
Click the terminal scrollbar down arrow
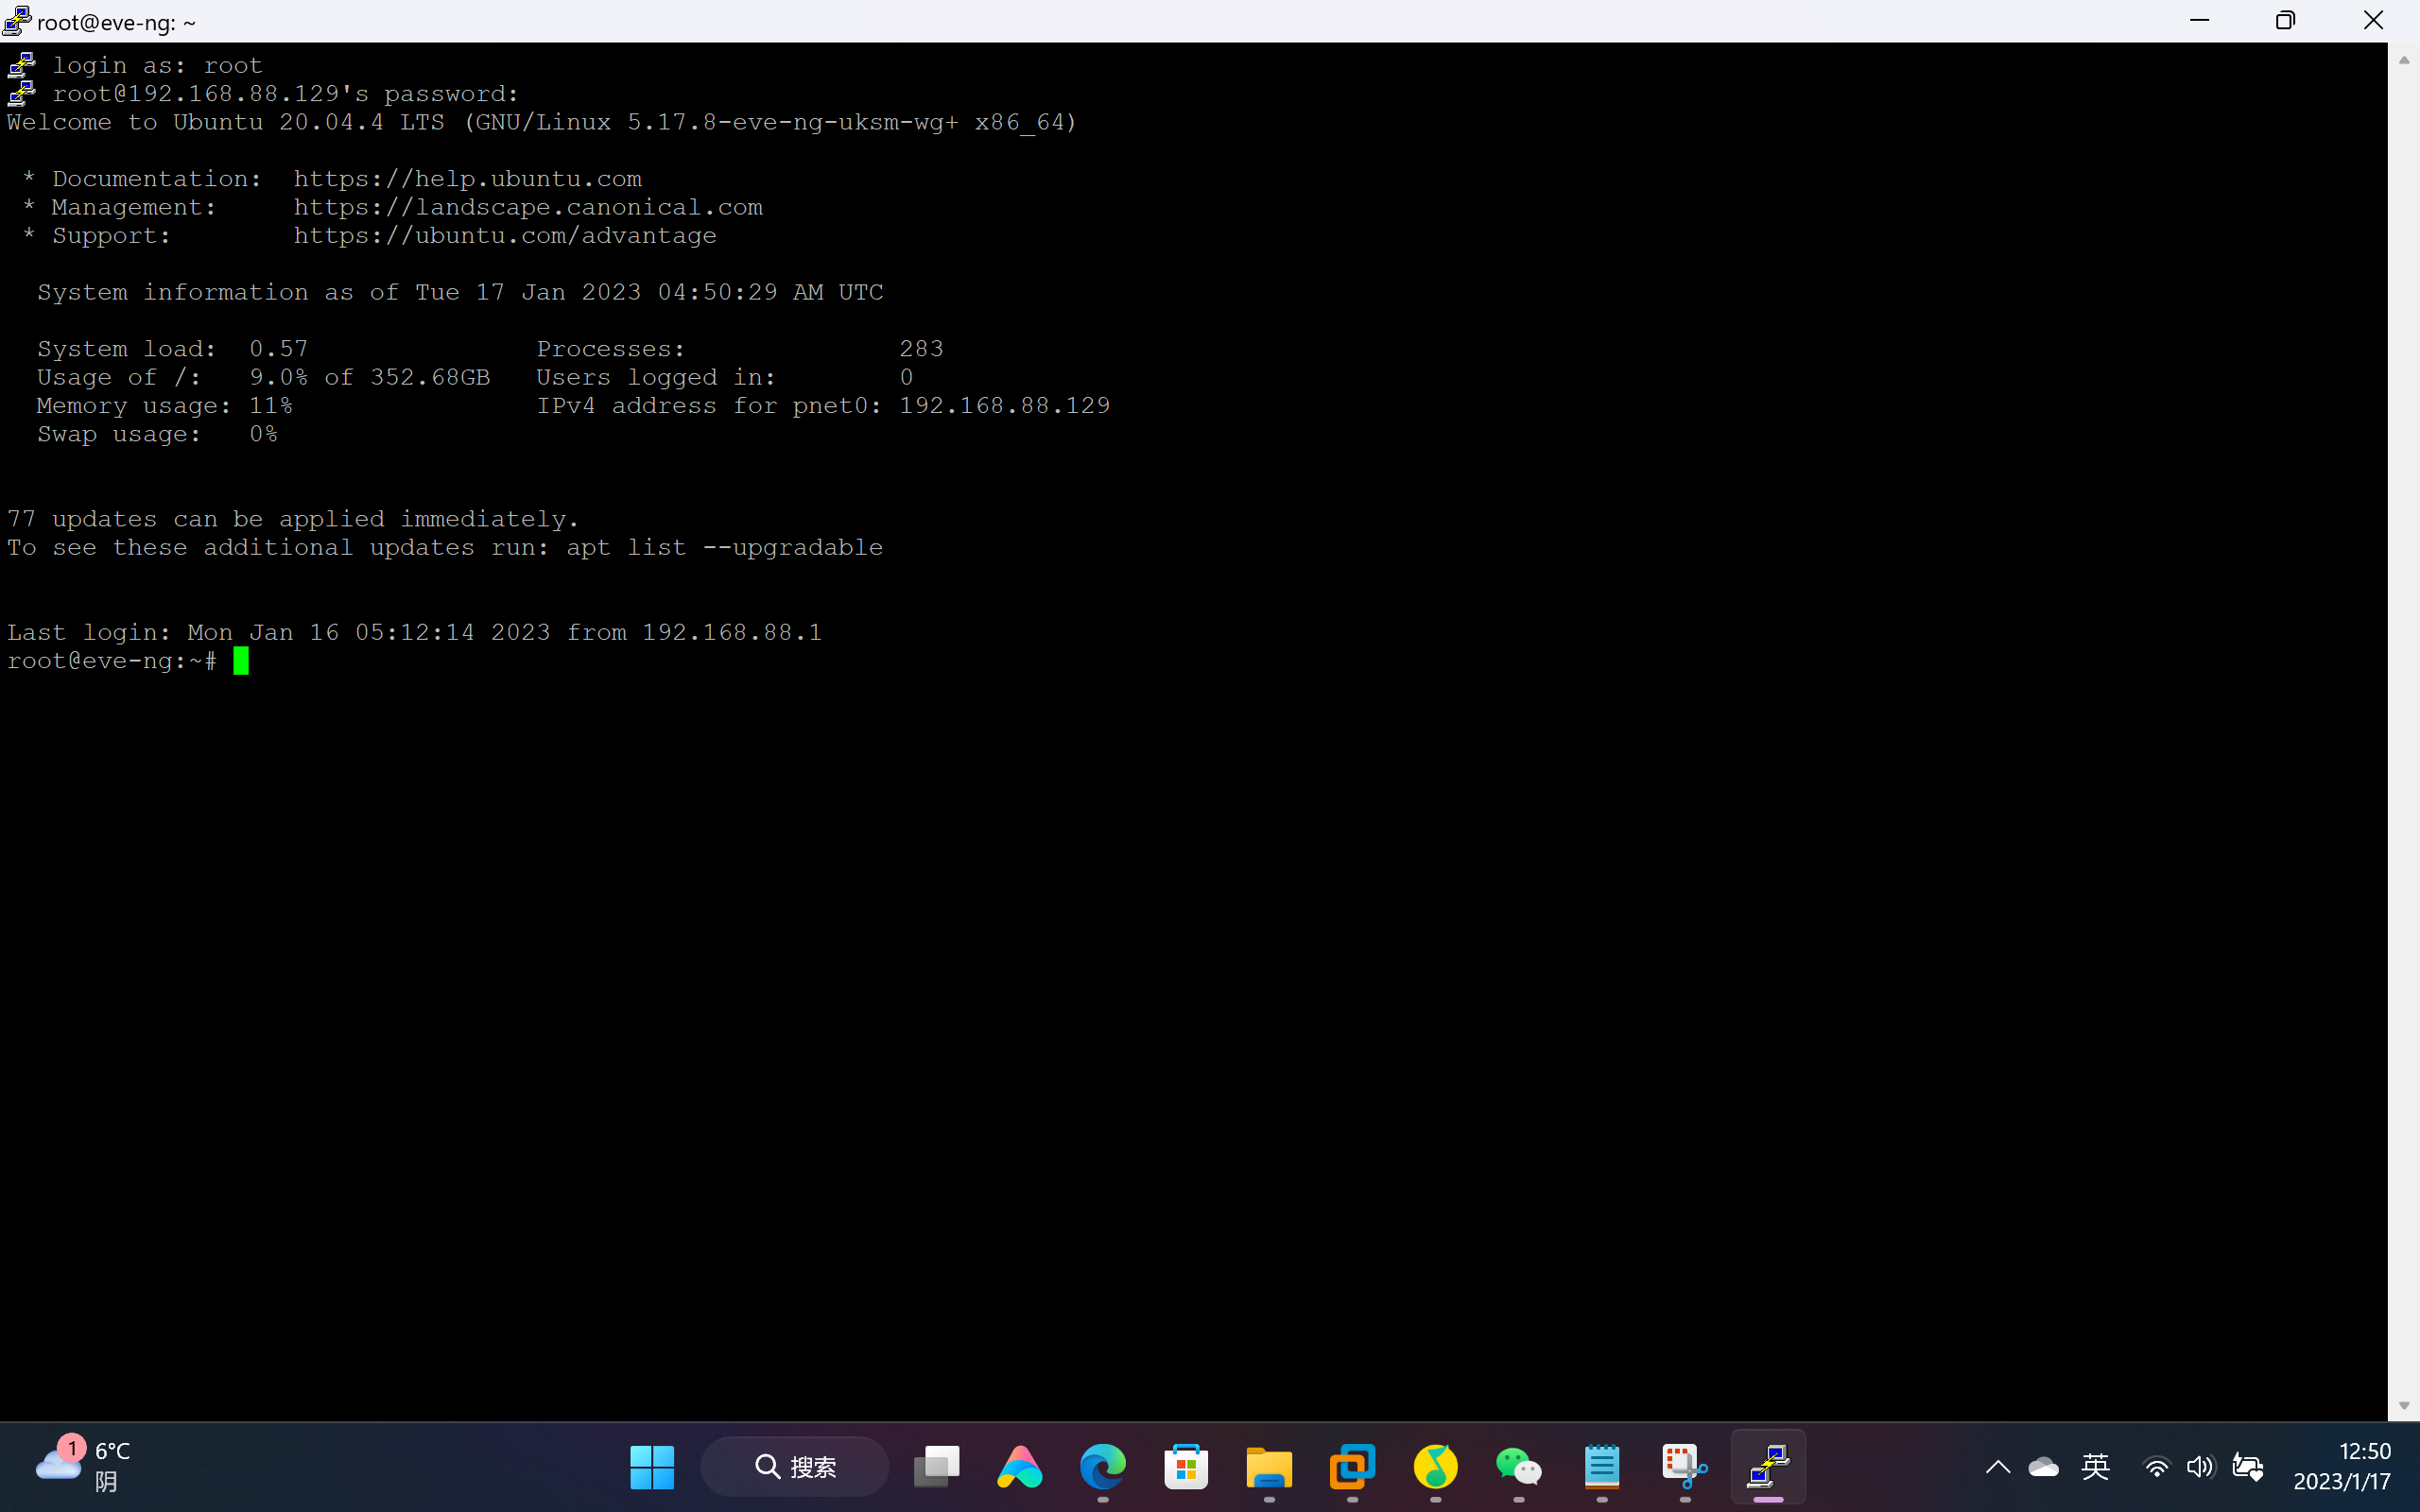pyautogui.click(x=2403, y=1406)
